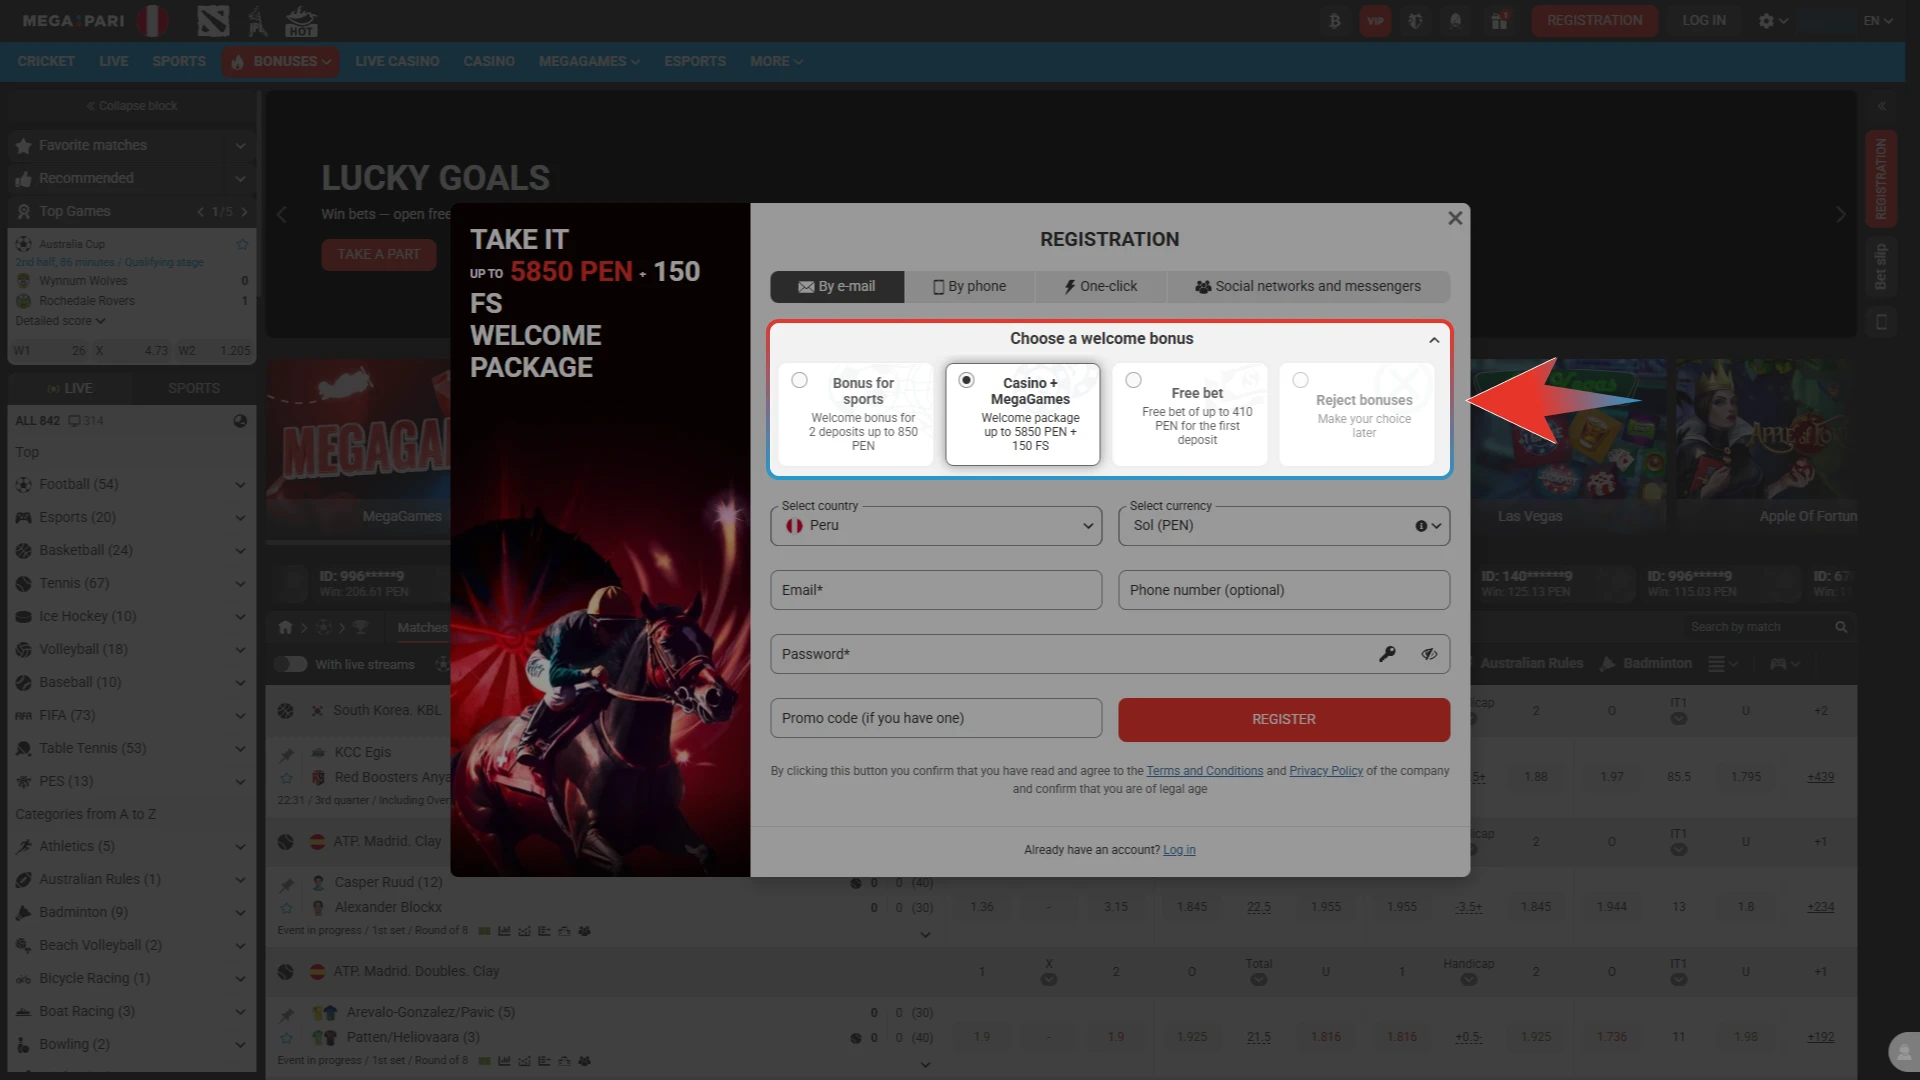The width and height of the screenshot is (1920, 1080).
Task: Open the ESPORTS menu item
Action: 695,62
